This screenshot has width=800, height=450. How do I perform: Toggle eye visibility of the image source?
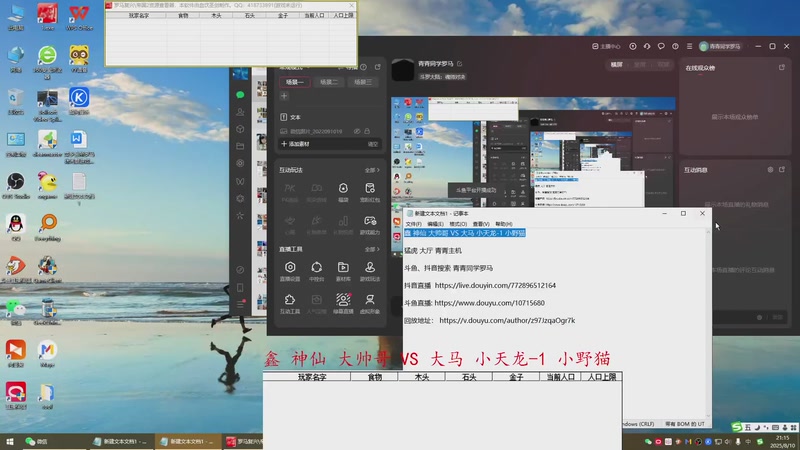(x=357, y=131)
